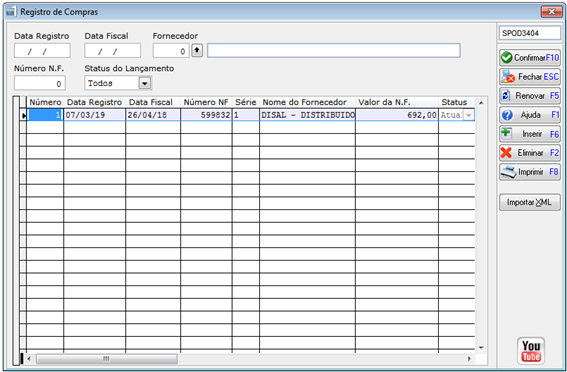Open Ajuda help question mark icon
The height and width of the screenshot is (372, 567).
point(507,115)
